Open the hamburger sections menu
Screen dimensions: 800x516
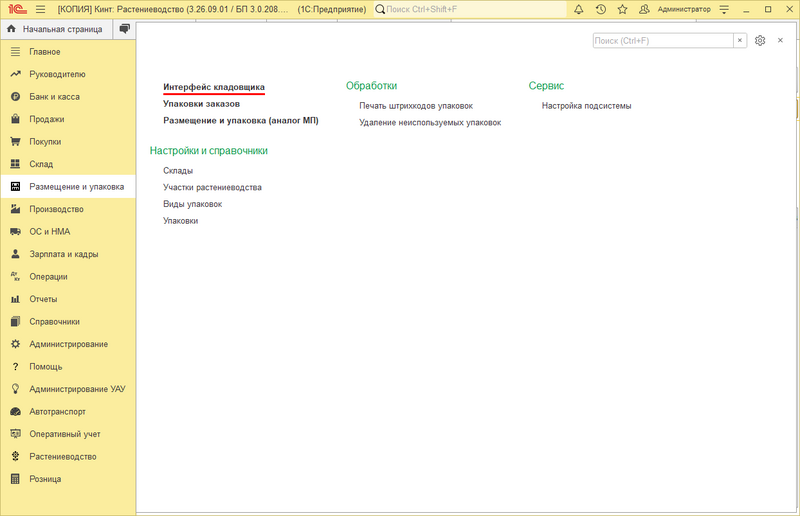click(41, 9)
